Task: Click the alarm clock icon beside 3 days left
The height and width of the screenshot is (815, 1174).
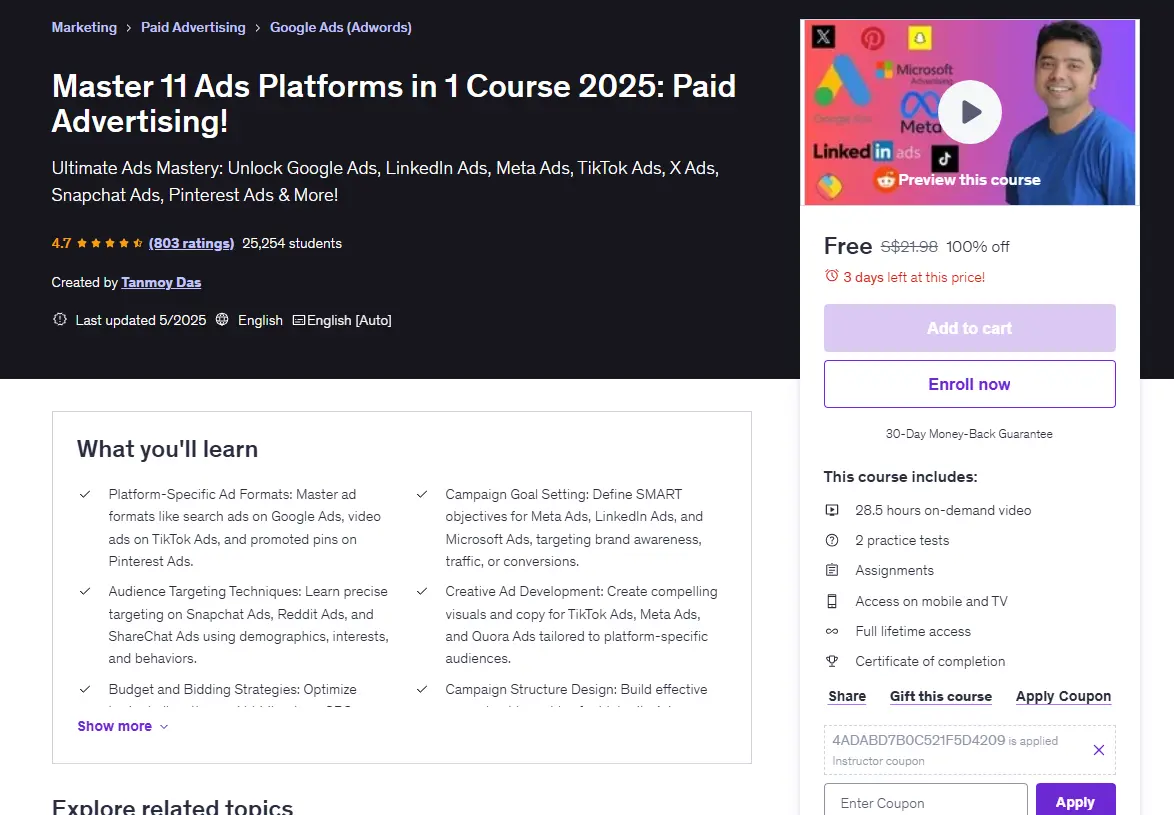Action: pos(831,276)
